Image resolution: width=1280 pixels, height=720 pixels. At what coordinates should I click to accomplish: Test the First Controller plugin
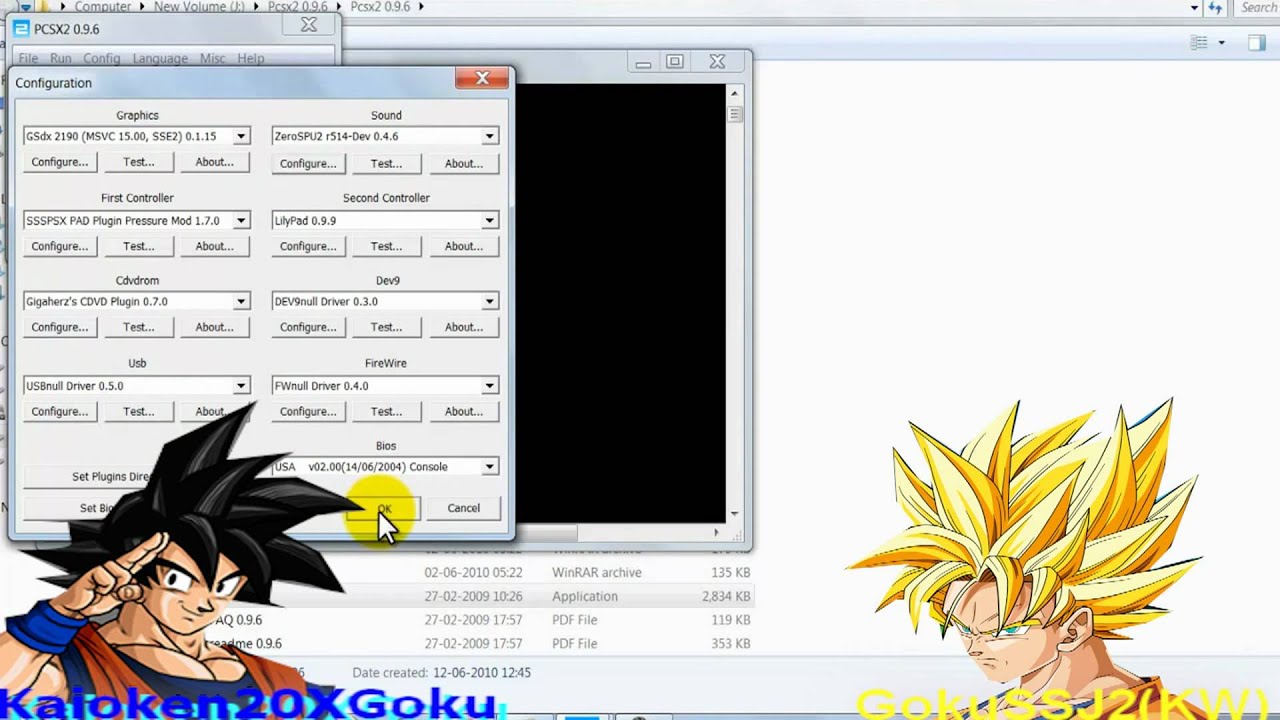tap(138, 246)
